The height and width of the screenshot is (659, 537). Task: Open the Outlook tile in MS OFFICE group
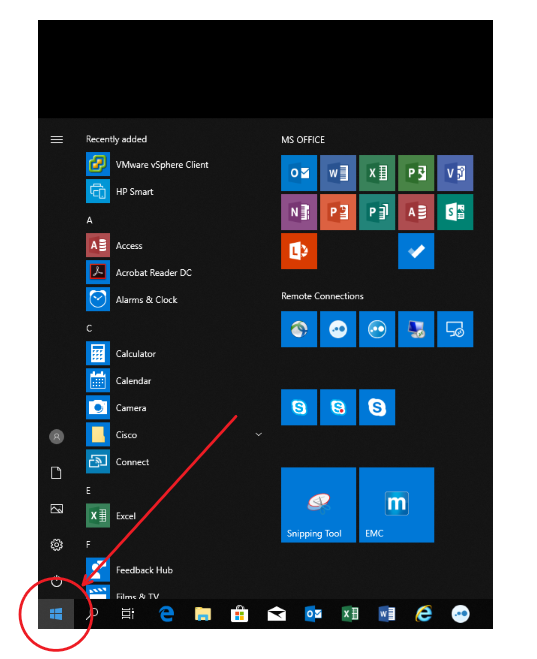299,173
